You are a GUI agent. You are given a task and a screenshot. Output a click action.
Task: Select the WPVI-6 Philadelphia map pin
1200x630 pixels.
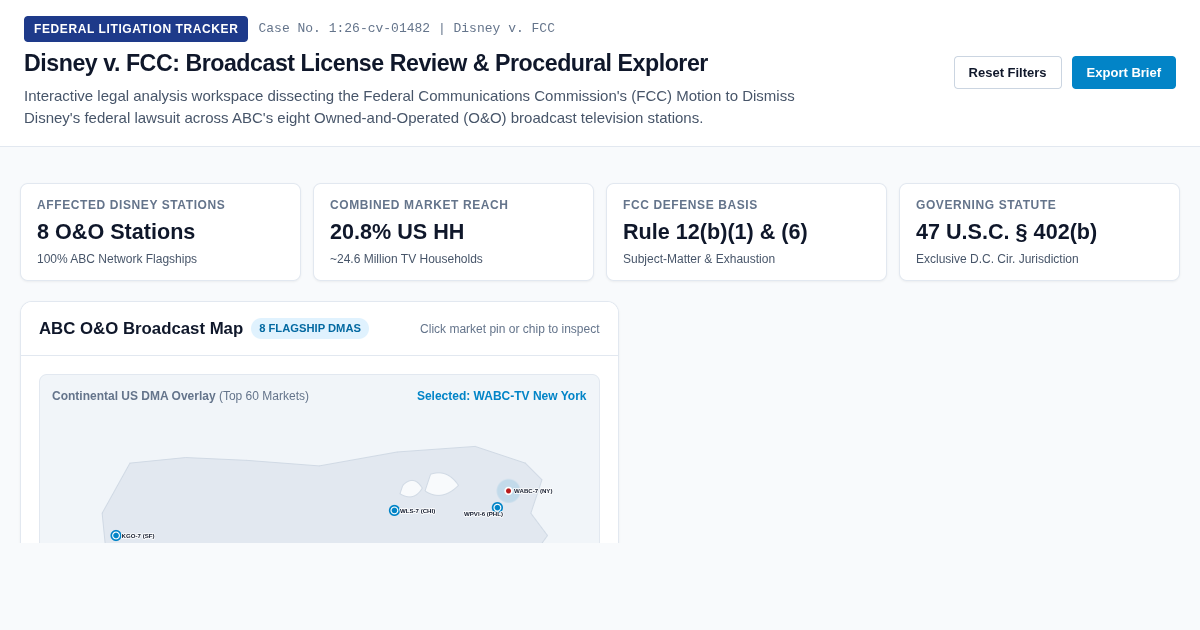(x=497, y=508)
